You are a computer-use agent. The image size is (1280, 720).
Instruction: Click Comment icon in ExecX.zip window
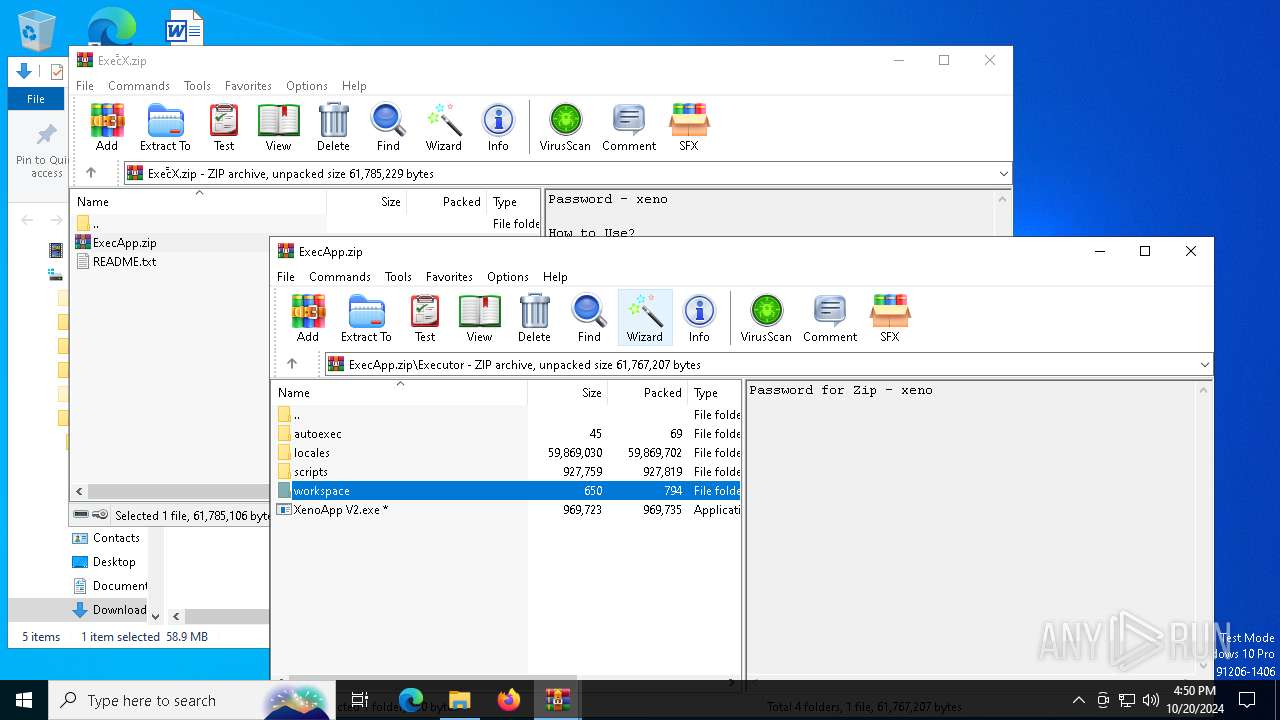coord(629,128)
